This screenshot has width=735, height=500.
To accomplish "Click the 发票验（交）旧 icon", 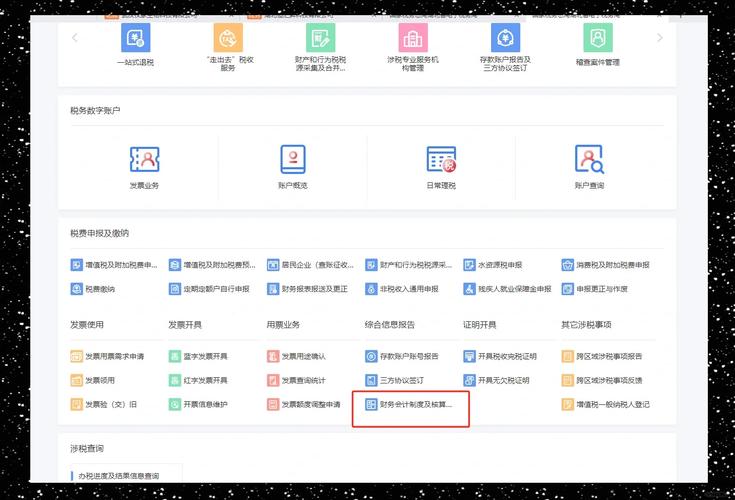I will 76,404.
